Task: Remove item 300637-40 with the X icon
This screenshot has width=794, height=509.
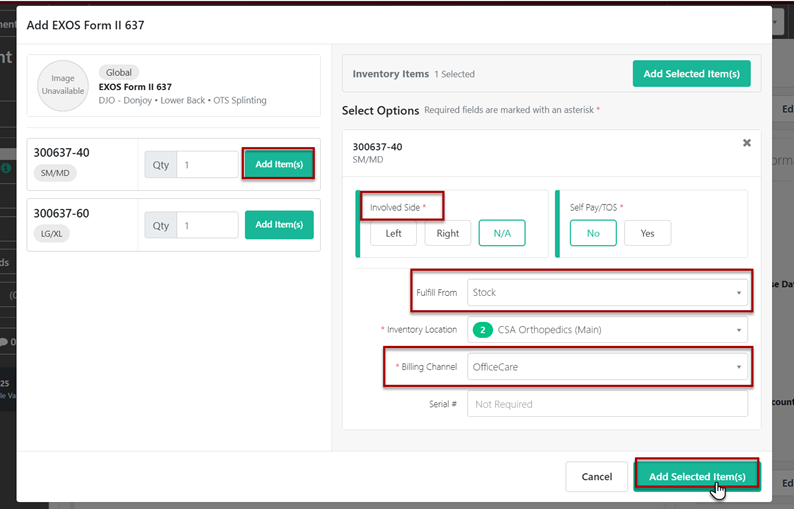Action: (746, 143)
